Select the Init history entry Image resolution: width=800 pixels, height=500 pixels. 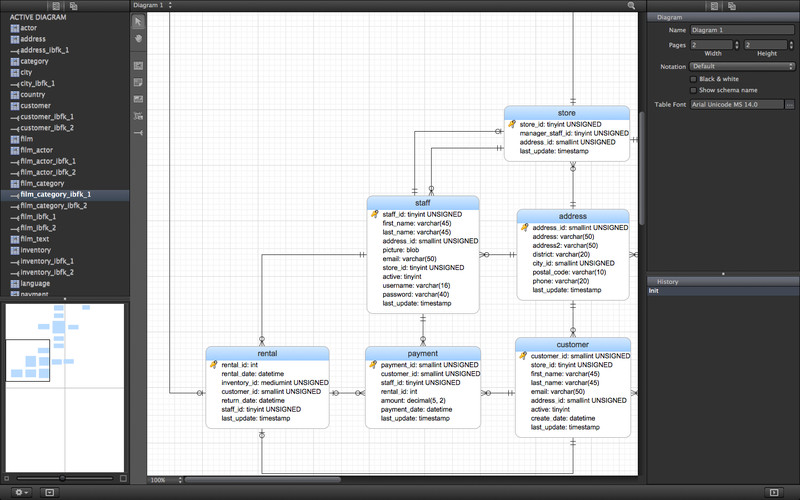click(x=653, y=291)
